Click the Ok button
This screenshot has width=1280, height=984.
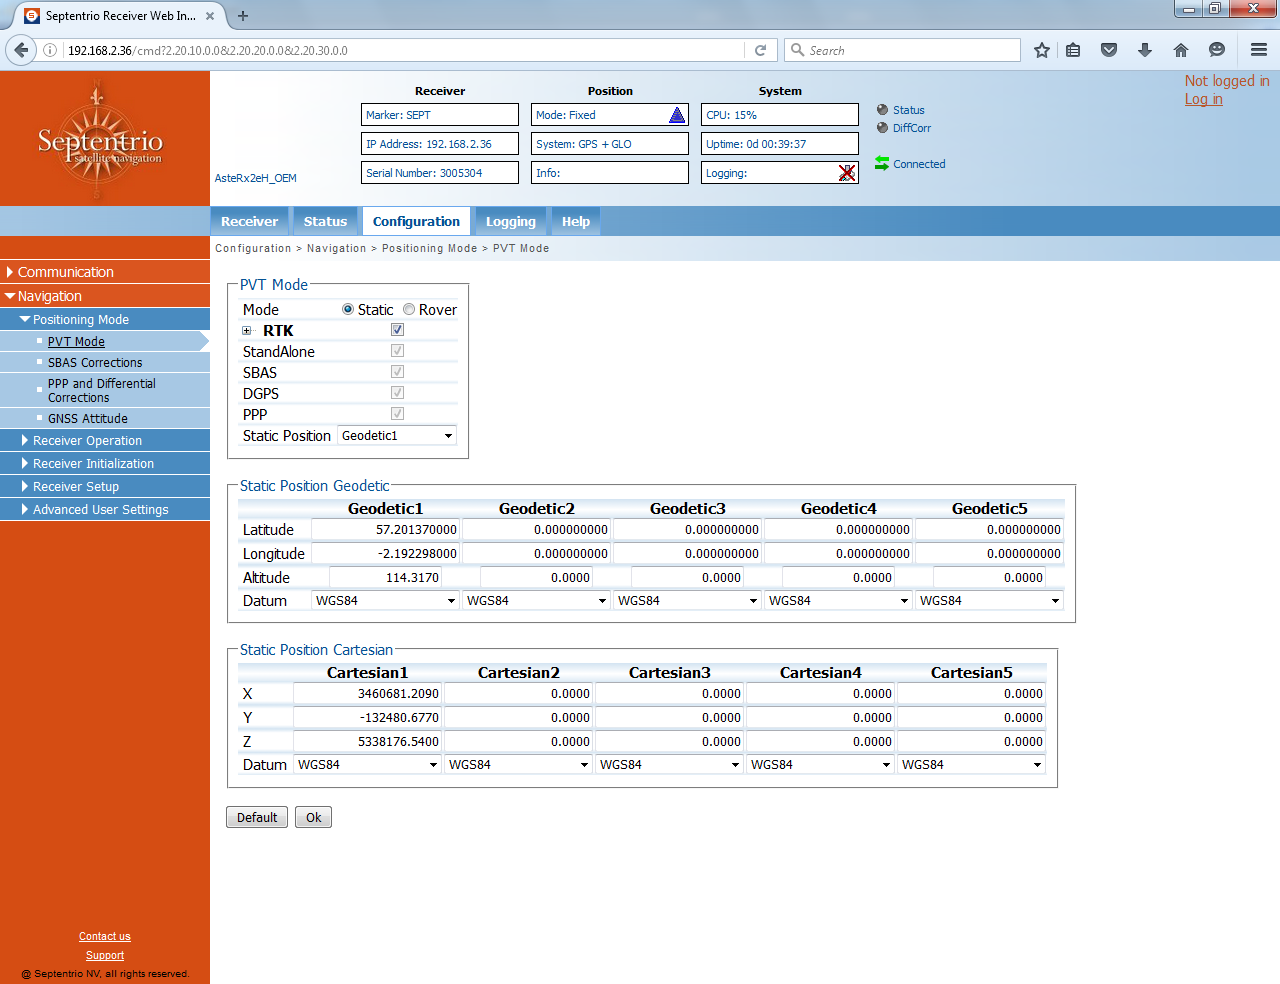point(314,817)
